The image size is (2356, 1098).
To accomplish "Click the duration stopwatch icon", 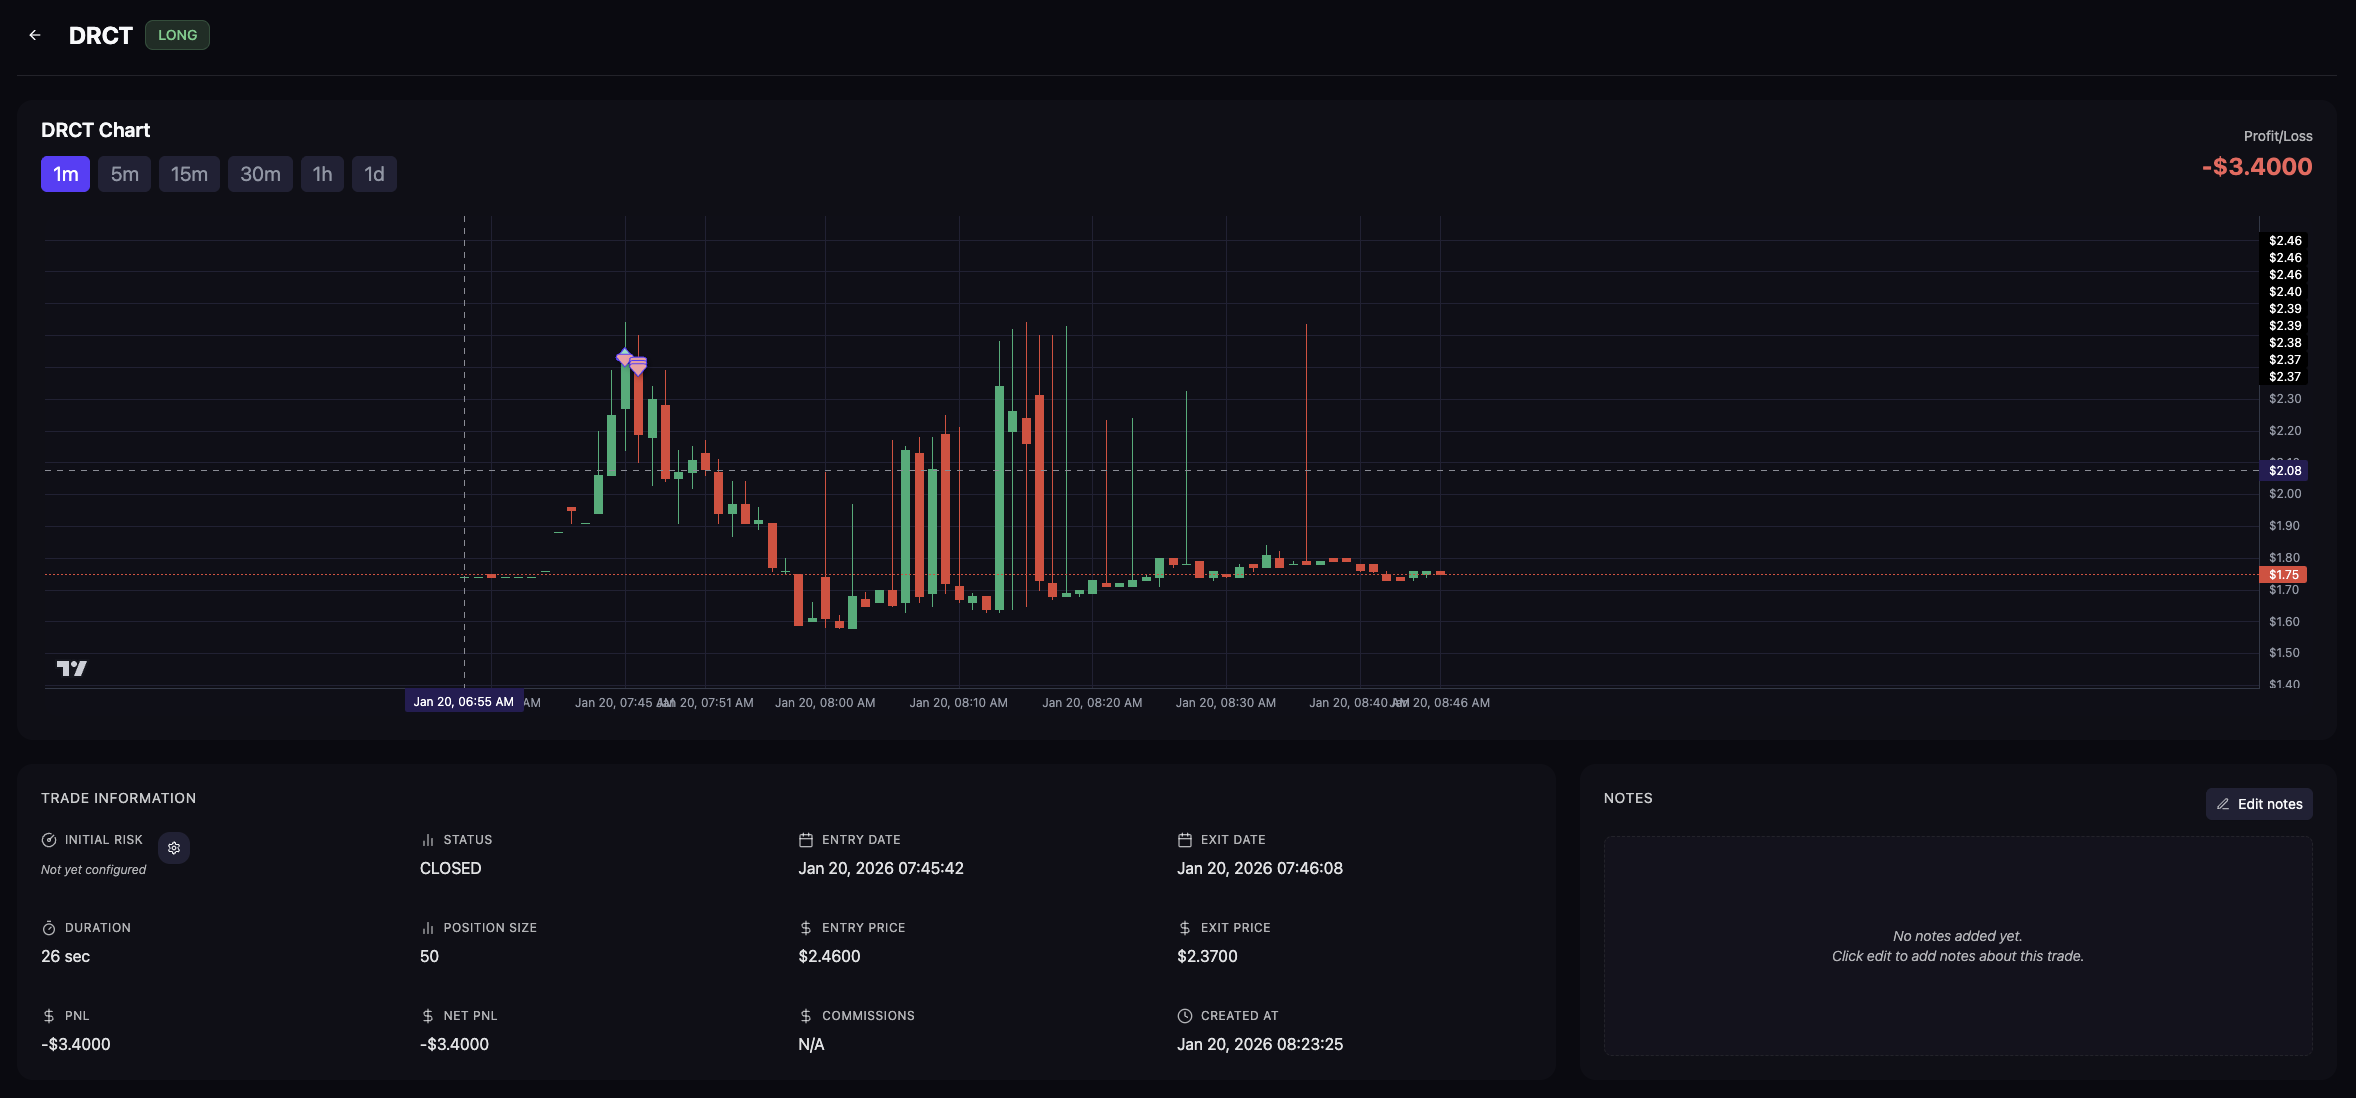I will [x=49, y=928].
